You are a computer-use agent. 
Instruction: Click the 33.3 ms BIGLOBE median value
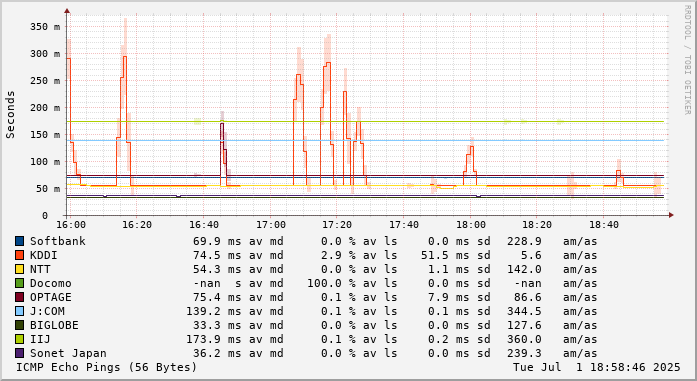[217, 325]
